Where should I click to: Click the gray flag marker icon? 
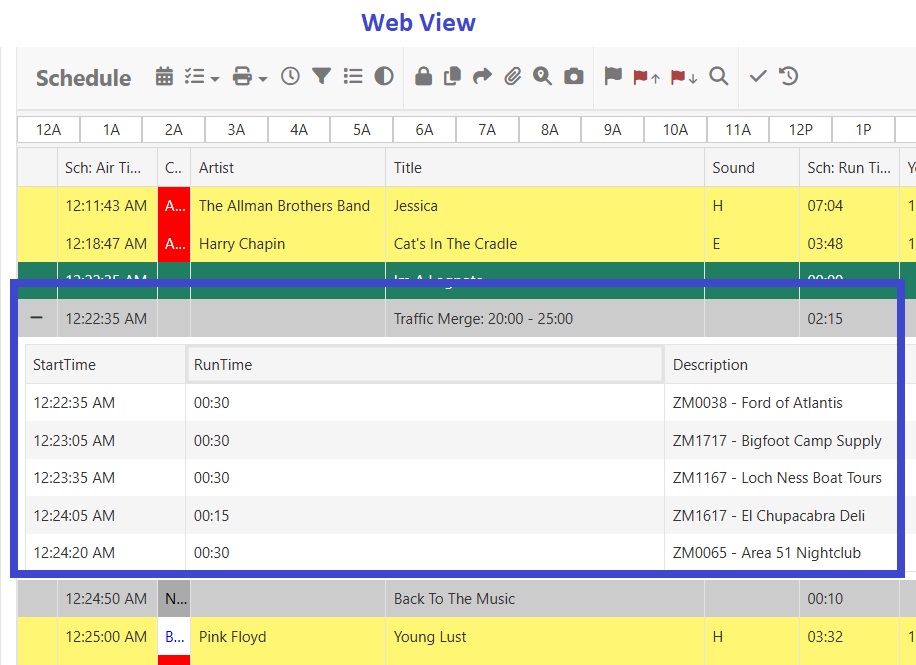coord(613,75)
